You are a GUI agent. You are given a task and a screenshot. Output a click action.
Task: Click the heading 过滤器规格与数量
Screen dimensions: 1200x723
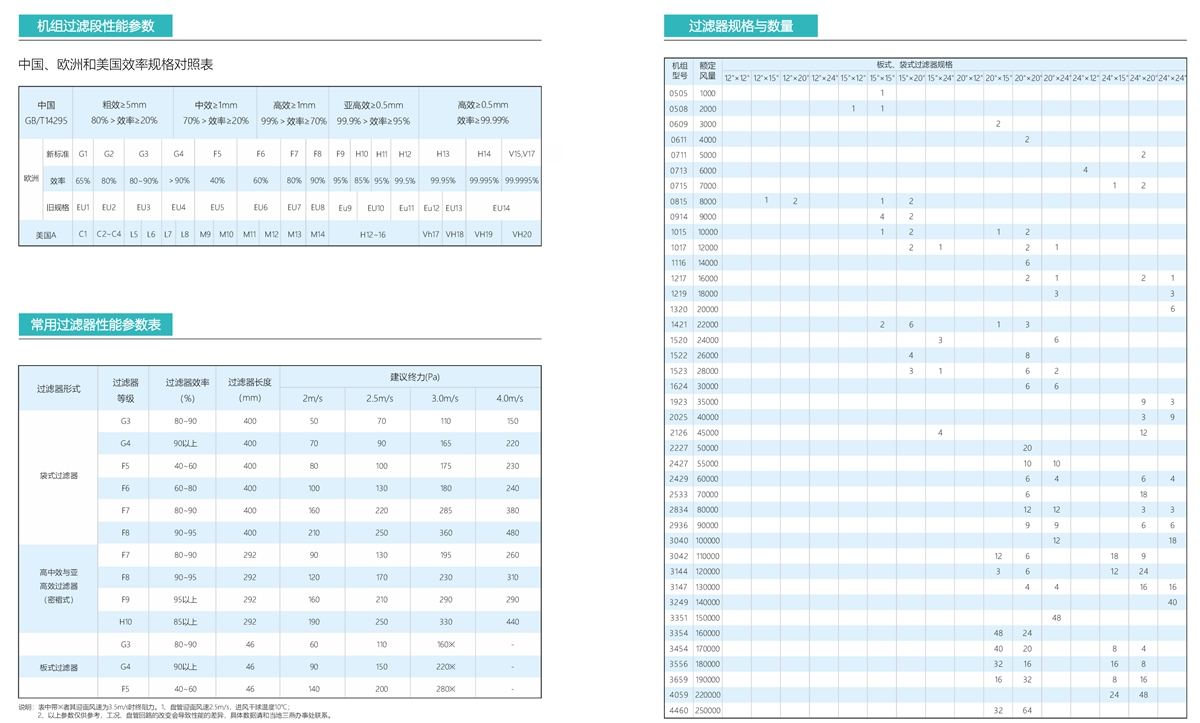tap(741, 26)
